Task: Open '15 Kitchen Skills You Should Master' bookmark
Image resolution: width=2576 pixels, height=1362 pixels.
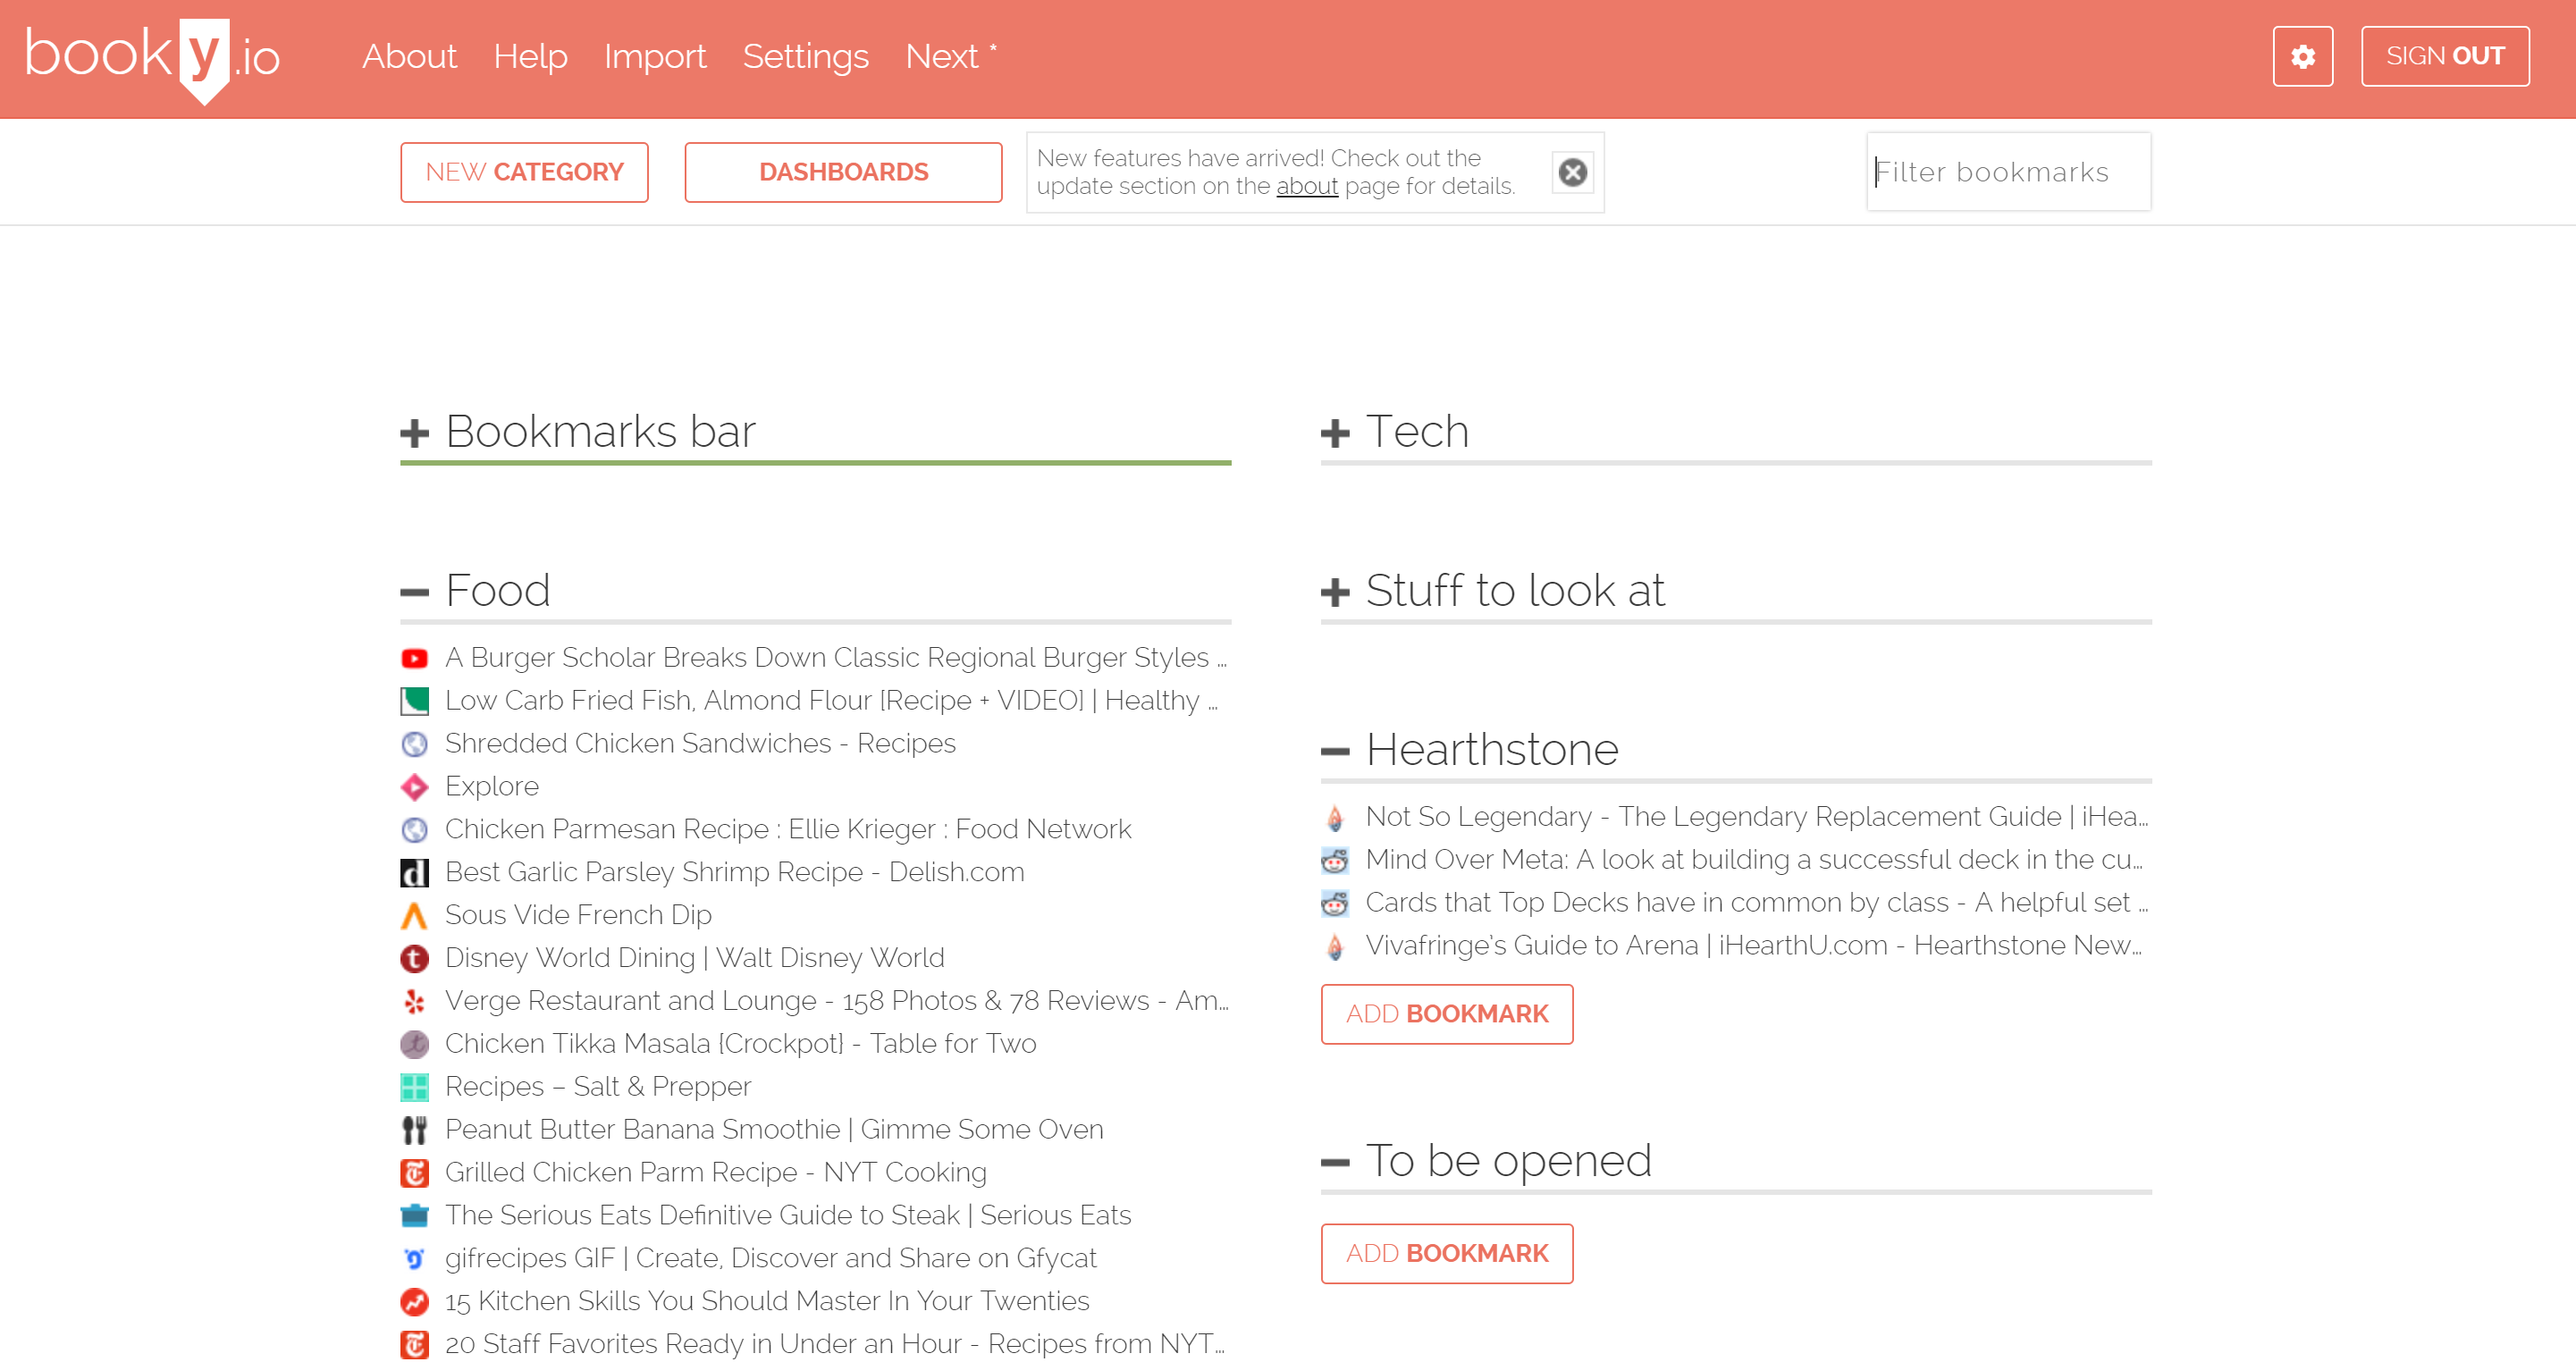Action: [x=767, y=1302]
